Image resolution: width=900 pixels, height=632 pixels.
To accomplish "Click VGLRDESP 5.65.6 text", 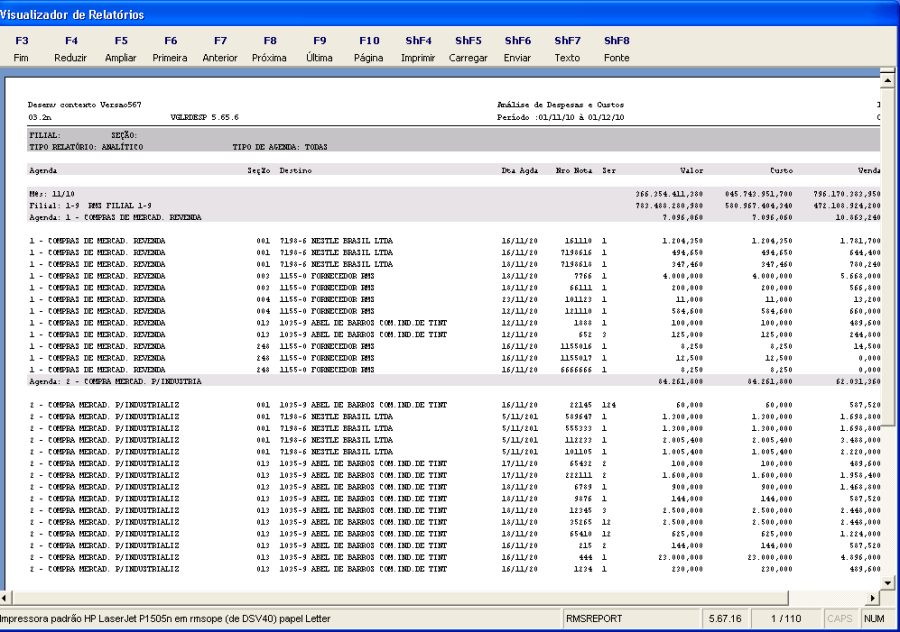I will (204, 117).
